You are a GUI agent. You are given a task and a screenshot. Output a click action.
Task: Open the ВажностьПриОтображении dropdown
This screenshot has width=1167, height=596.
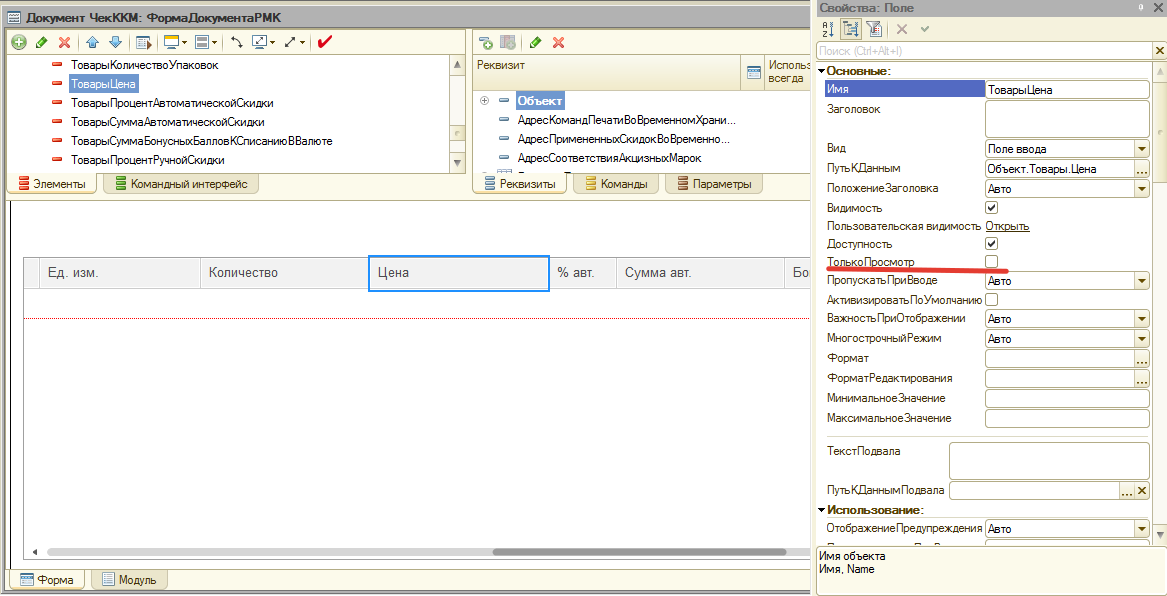click(x=1142, y=319)
